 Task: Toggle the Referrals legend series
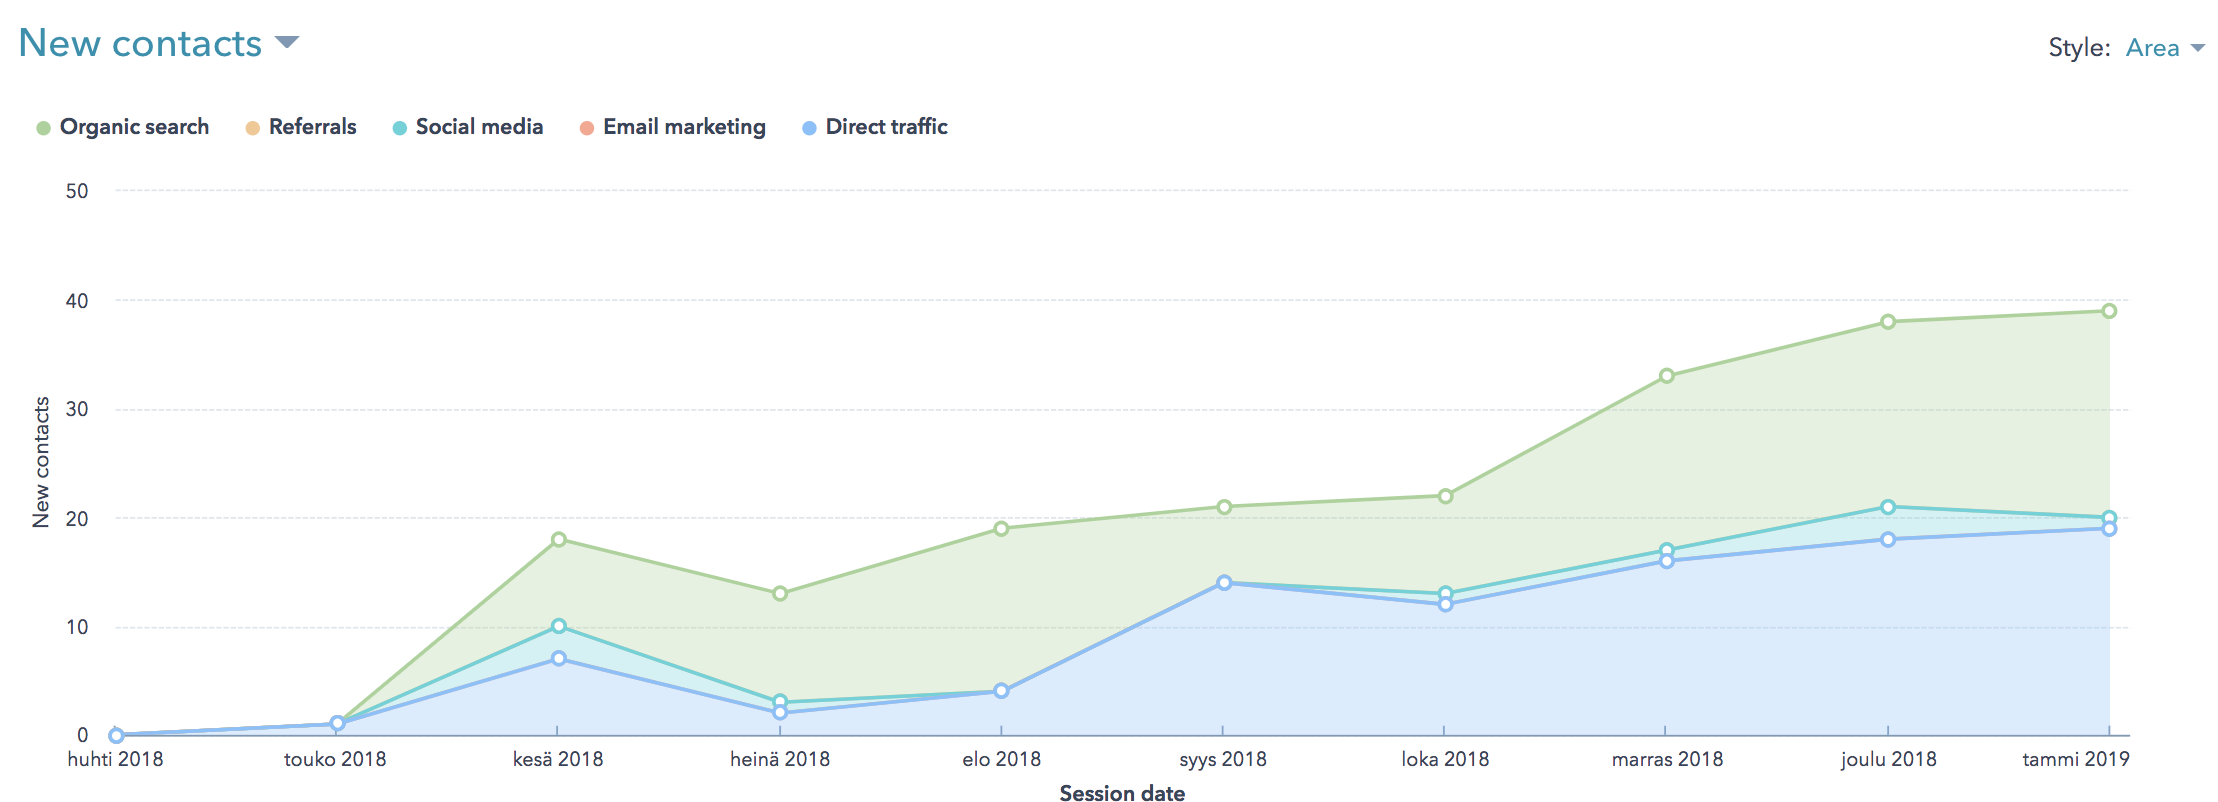pyautogui.click(x=301, y=127)
